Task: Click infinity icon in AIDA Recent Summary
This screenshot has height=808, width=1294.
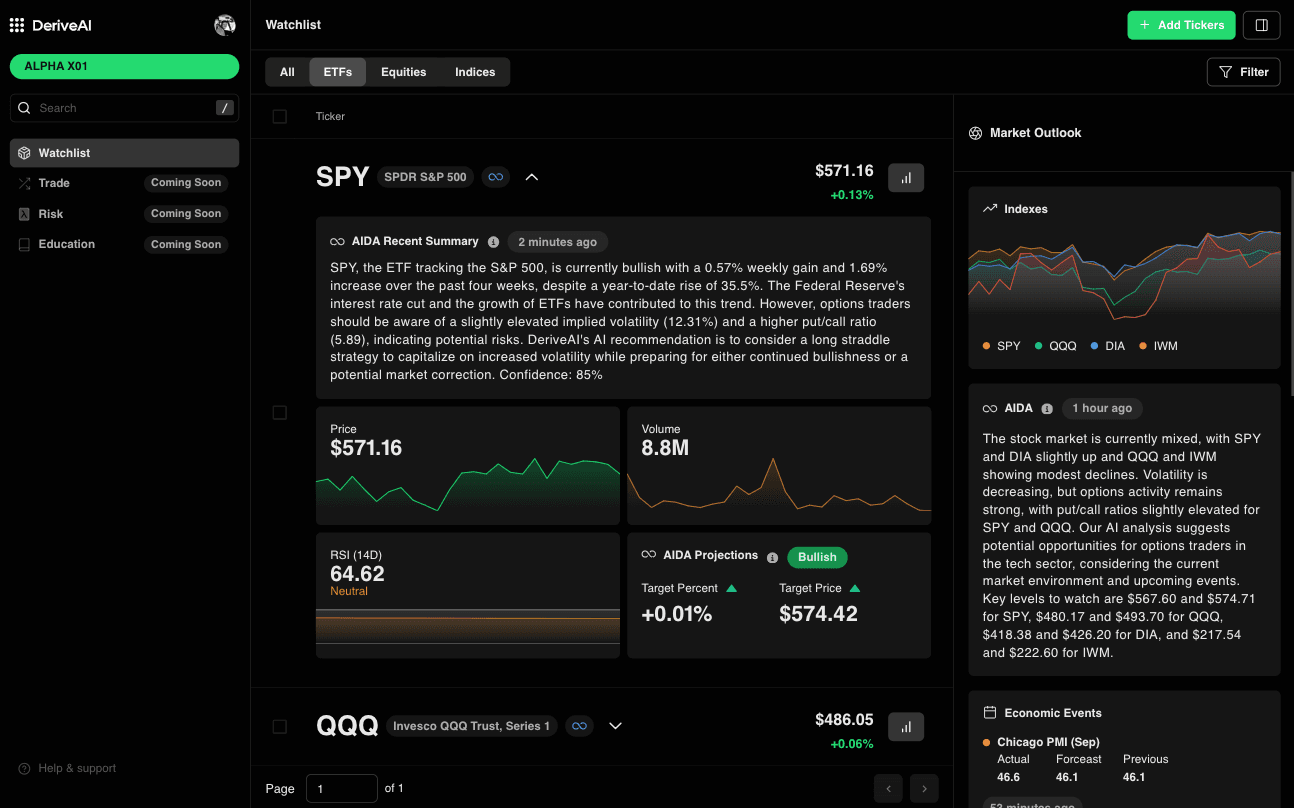Action: 337,242
